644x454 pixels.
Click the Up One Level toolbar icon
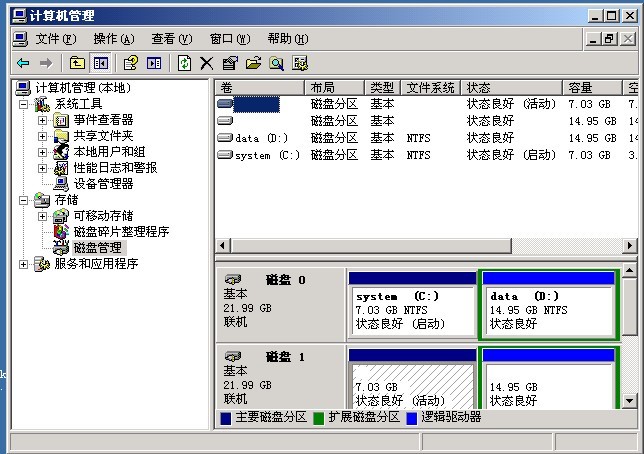pyautogui.click(x=77, y=63)
